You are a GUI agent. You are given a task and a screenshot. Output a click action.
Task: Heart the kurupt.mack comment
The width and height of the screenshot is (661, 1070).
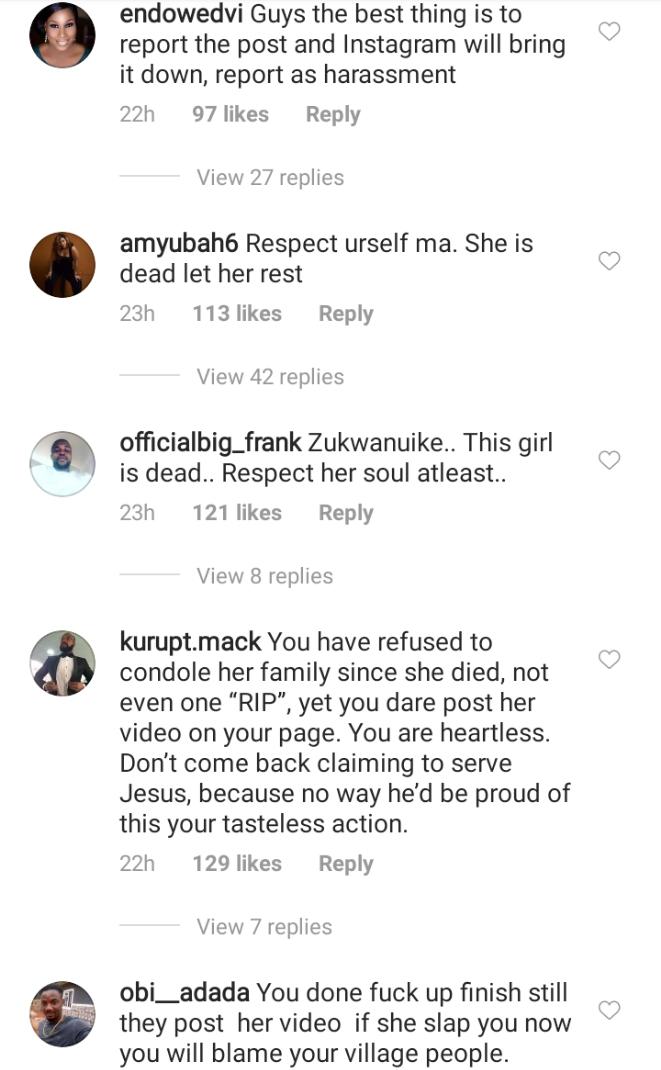pos(608,659)
